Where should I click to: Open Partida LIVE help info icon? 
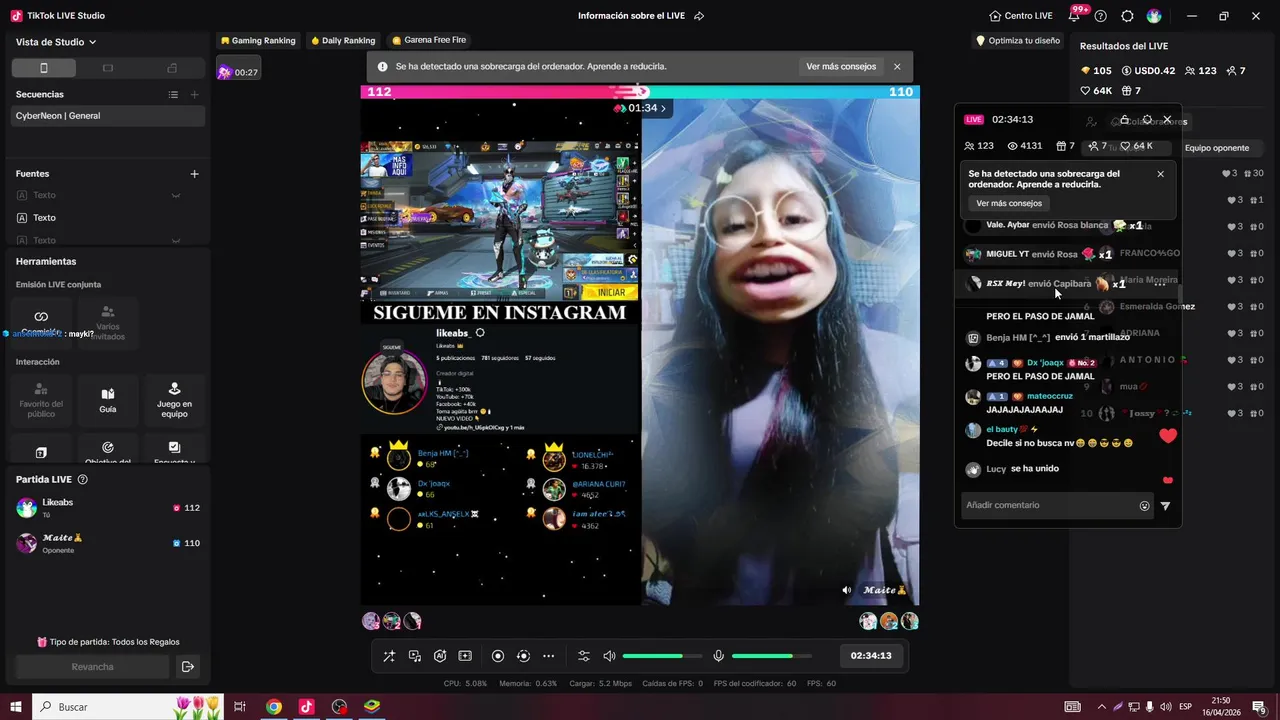tap(83, 480)
